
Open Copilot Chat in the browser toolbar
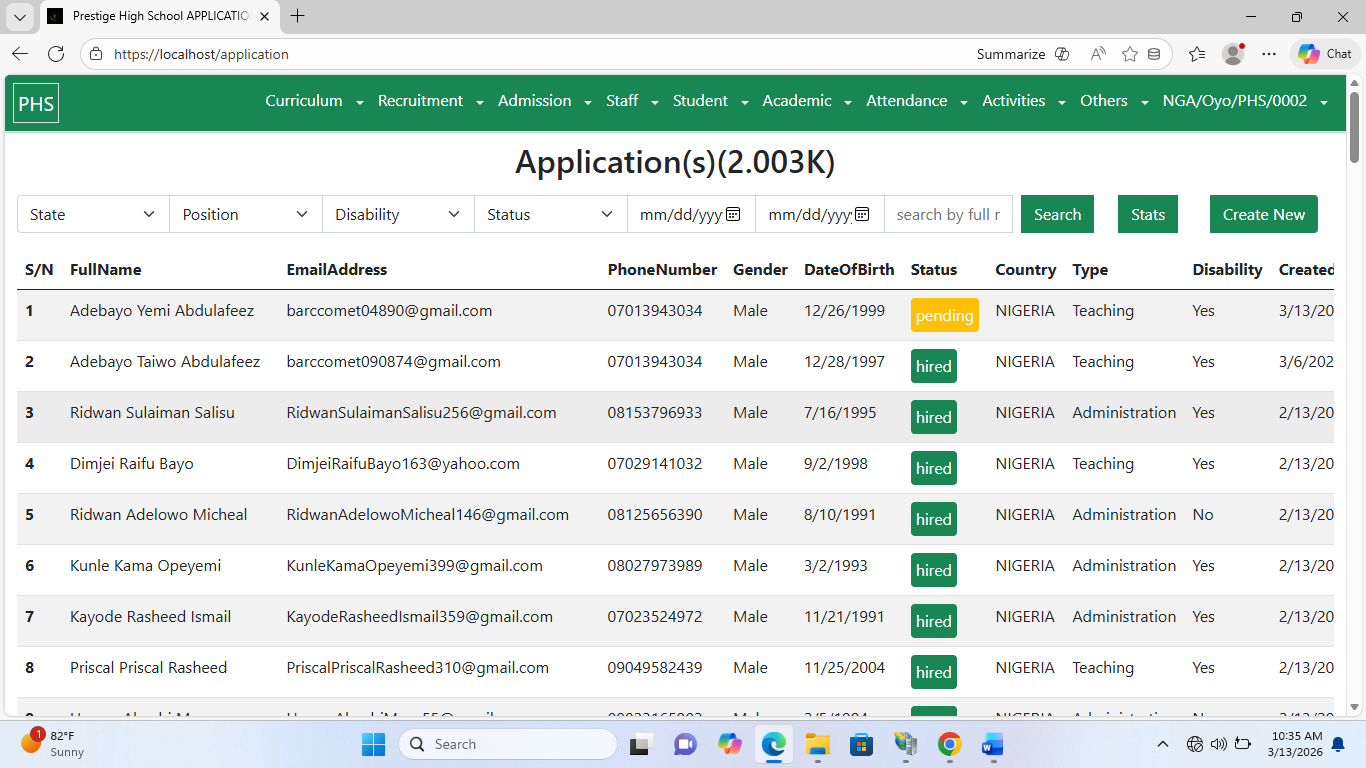coord(1325,54)
